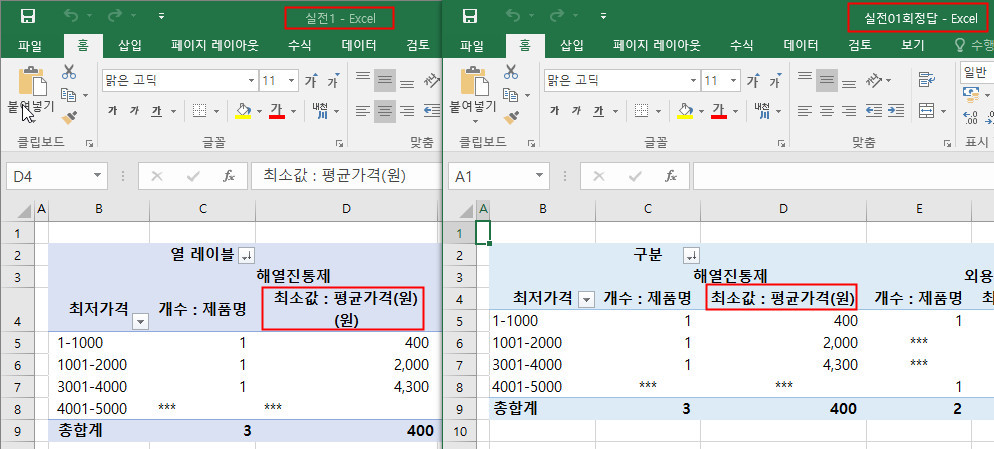Click the Undo arrow in 실전1 window
This screenshot has height=449, width=994.
tap(69, 17)
